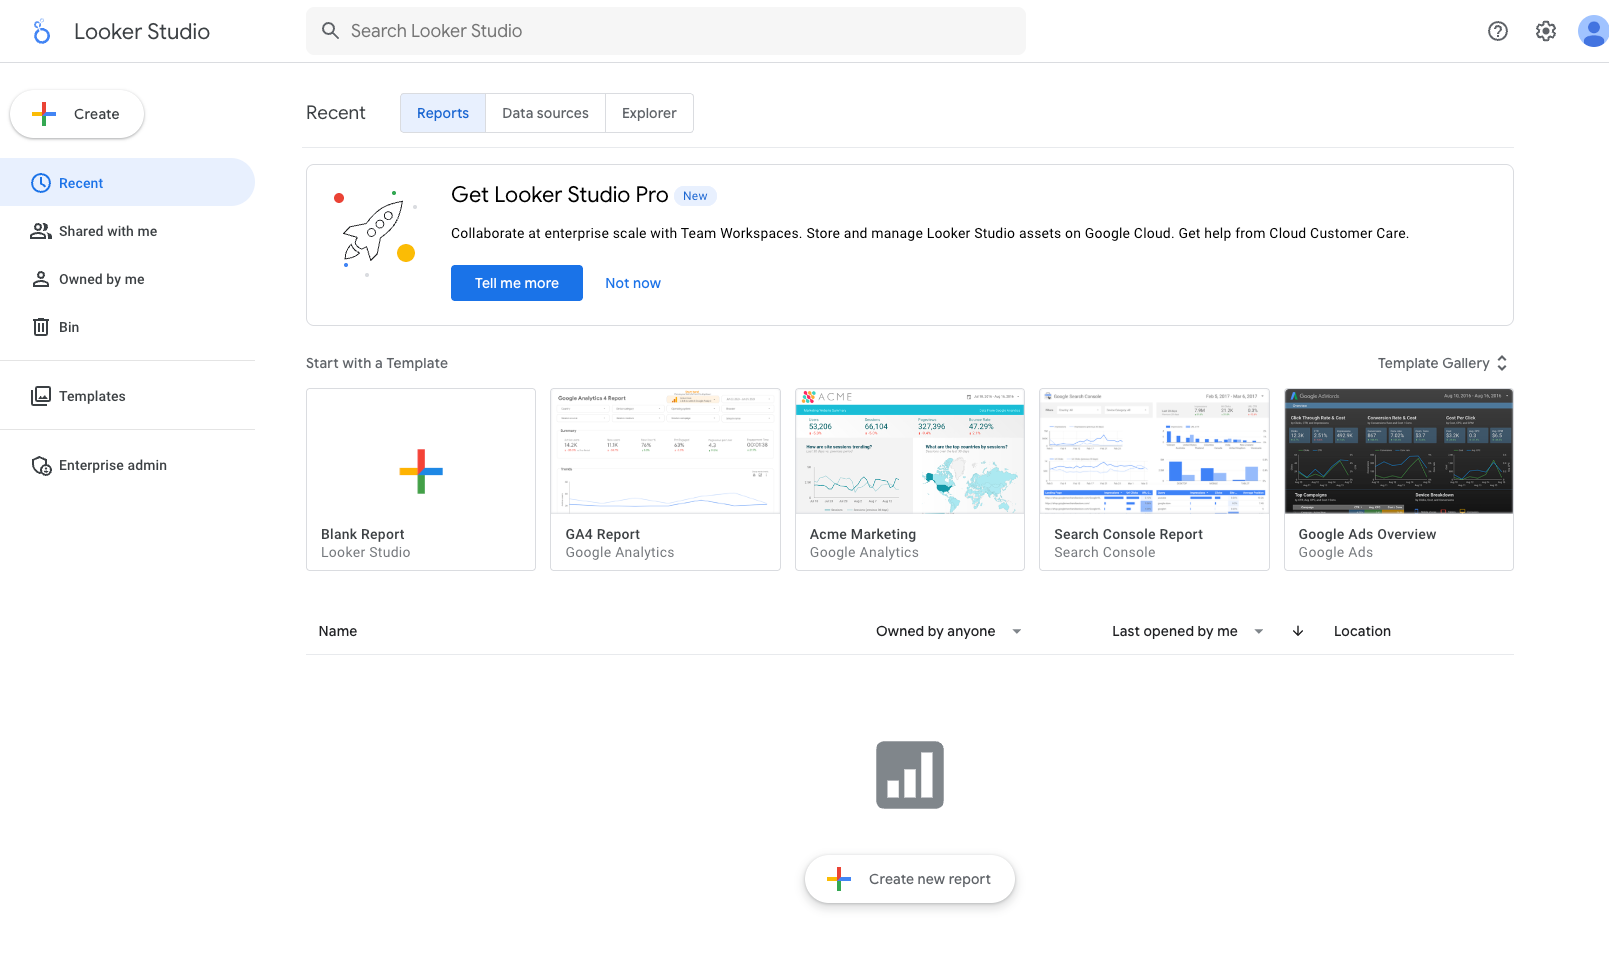
Task: Open the Google Ads Overview template thumbnail
Action: (1398, 451)
